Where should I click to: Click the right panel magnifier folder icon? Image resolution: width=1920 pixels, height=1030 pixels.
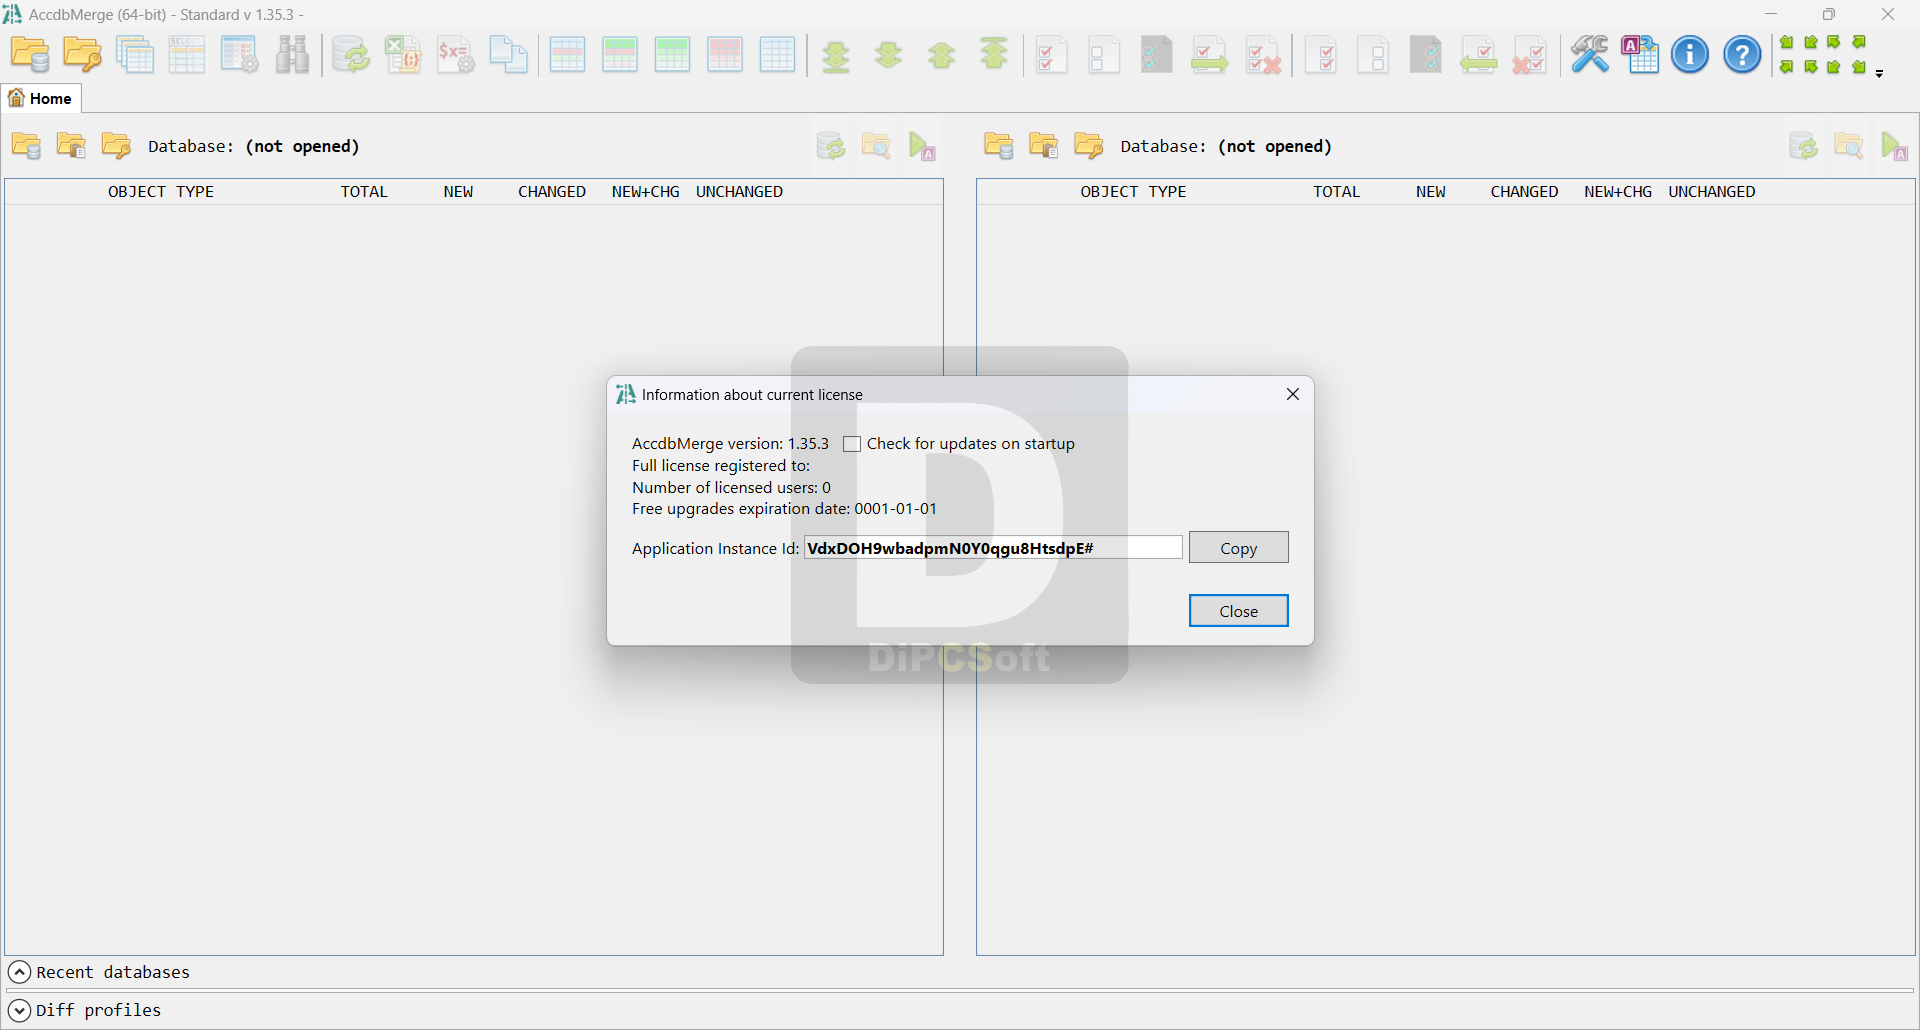point(1848,146)
